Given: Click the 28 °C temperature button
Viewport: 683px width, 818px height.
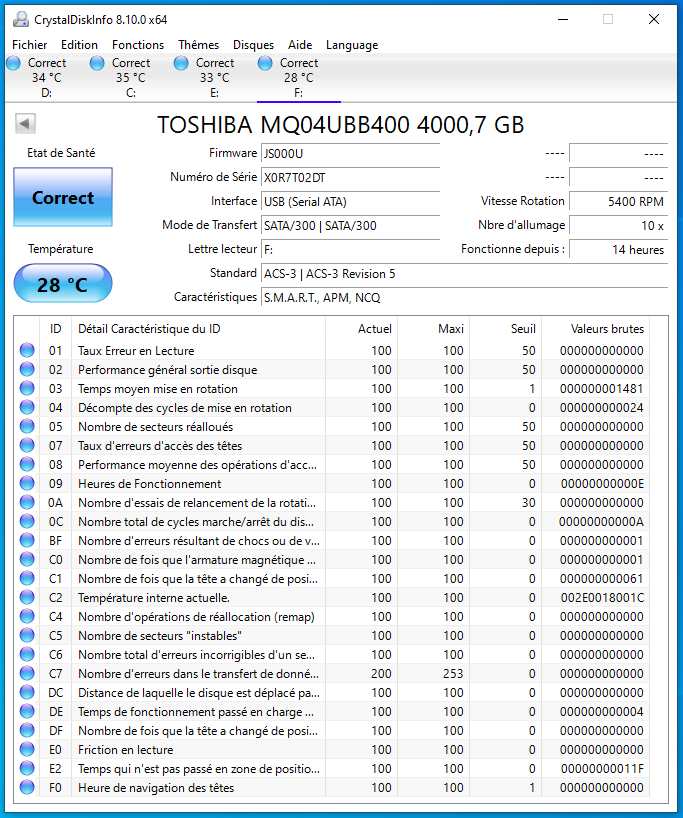Looking at the screenshot, I should tap(63, 284).
